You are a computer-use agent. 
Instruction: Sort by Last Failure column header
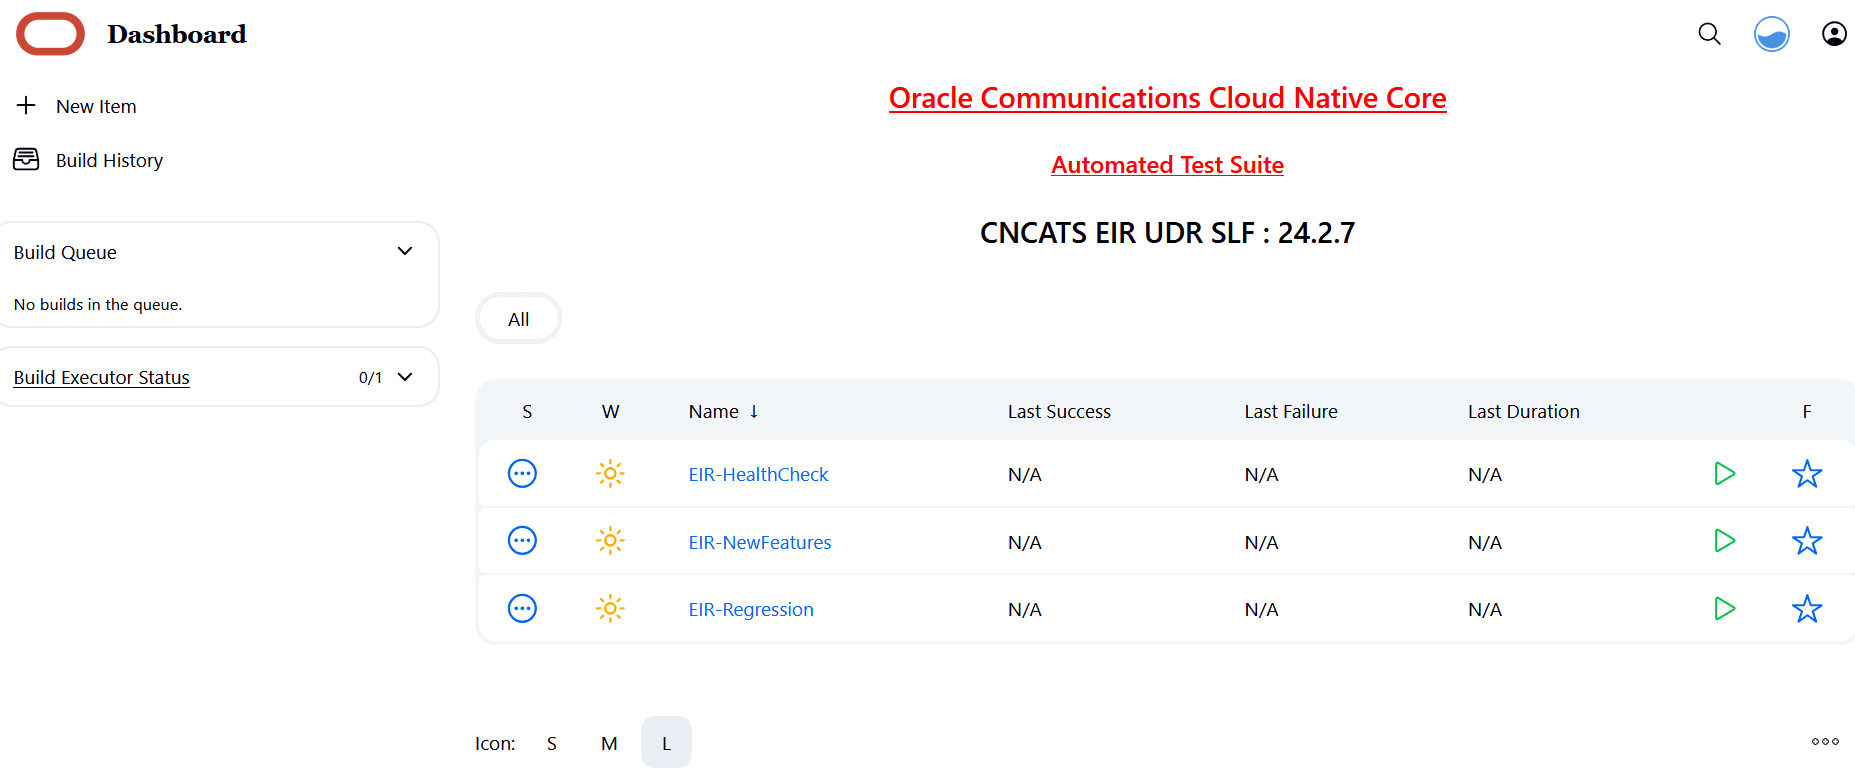1291,411
